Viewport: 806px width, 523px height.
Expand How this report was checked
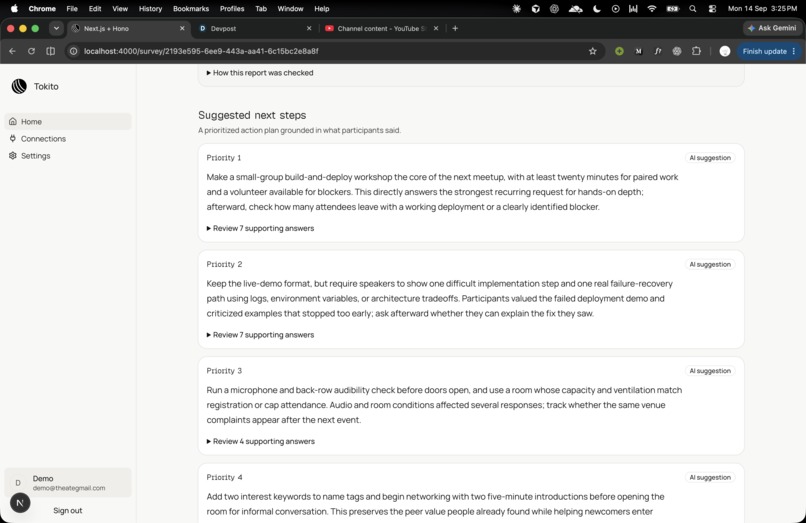coord(260,73)
